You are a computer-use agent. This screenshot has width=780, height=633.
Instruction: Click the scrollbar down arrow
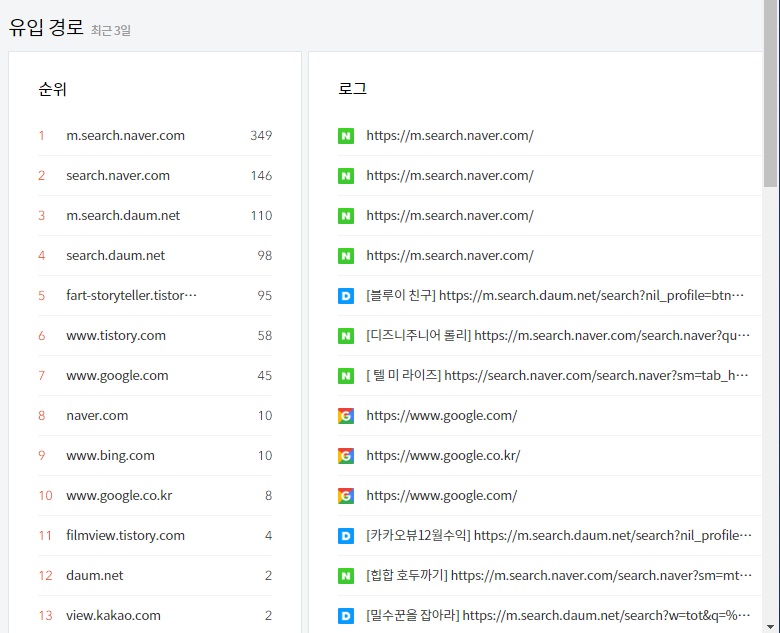point(770,627)
